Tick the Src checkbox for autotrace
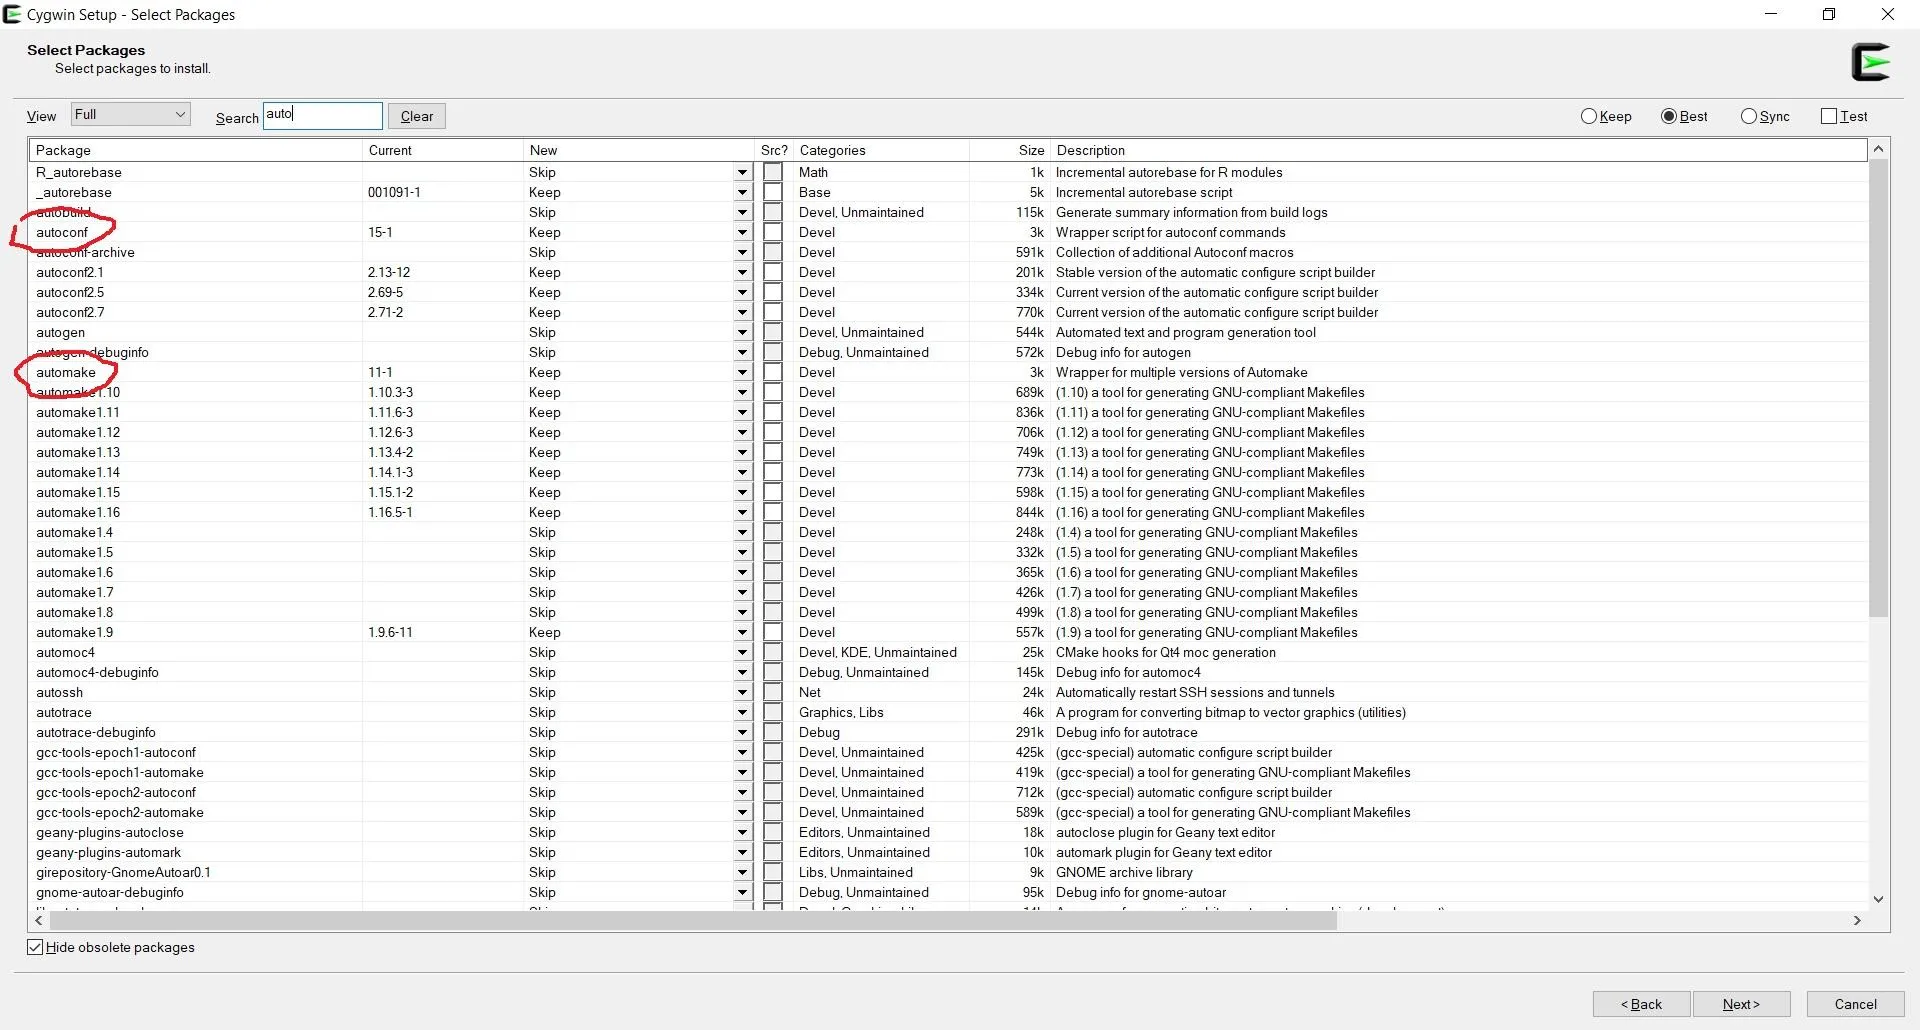Viewport: 1920px width, 1030px height. (x=773, y=712)
